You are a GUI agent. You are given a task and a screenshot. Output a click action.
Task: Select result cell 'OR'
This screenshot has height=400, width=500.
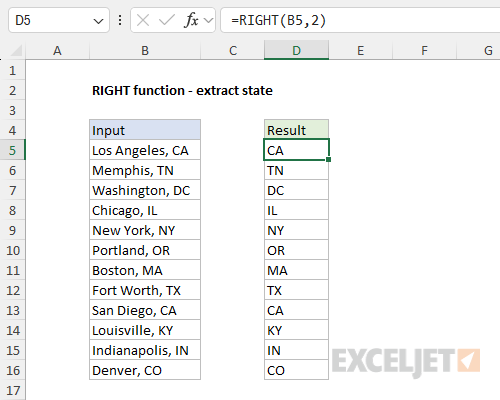point(296,250)
